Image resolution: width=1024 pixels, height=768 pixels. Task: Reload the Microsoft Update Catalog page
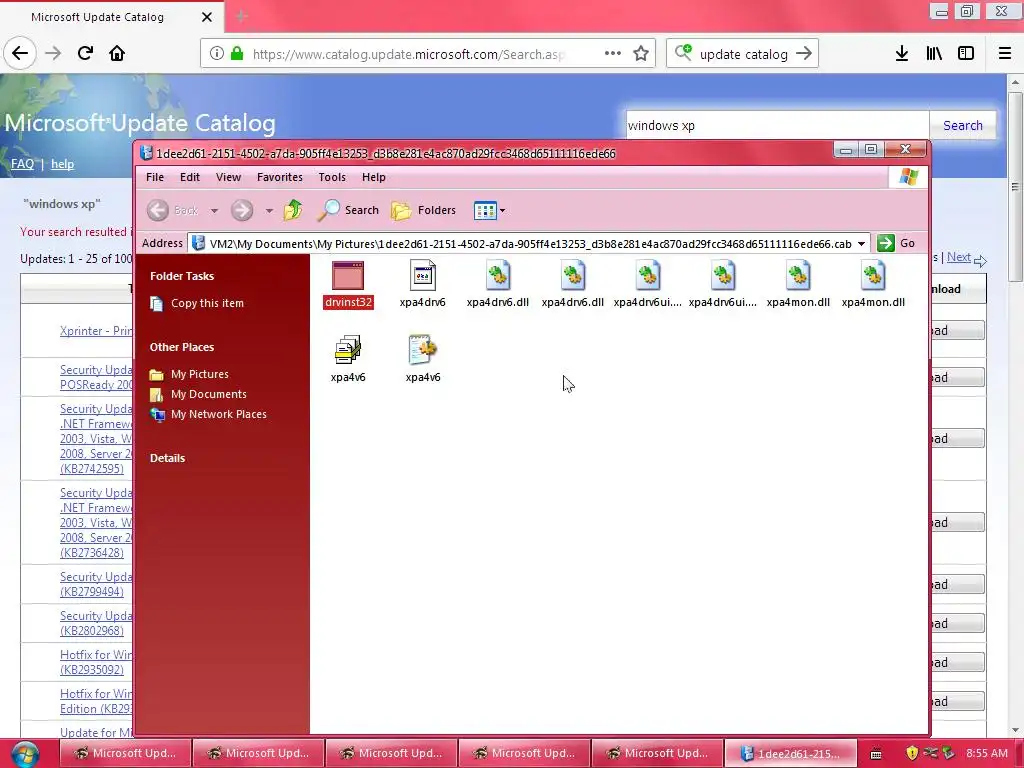pos(85,54)
